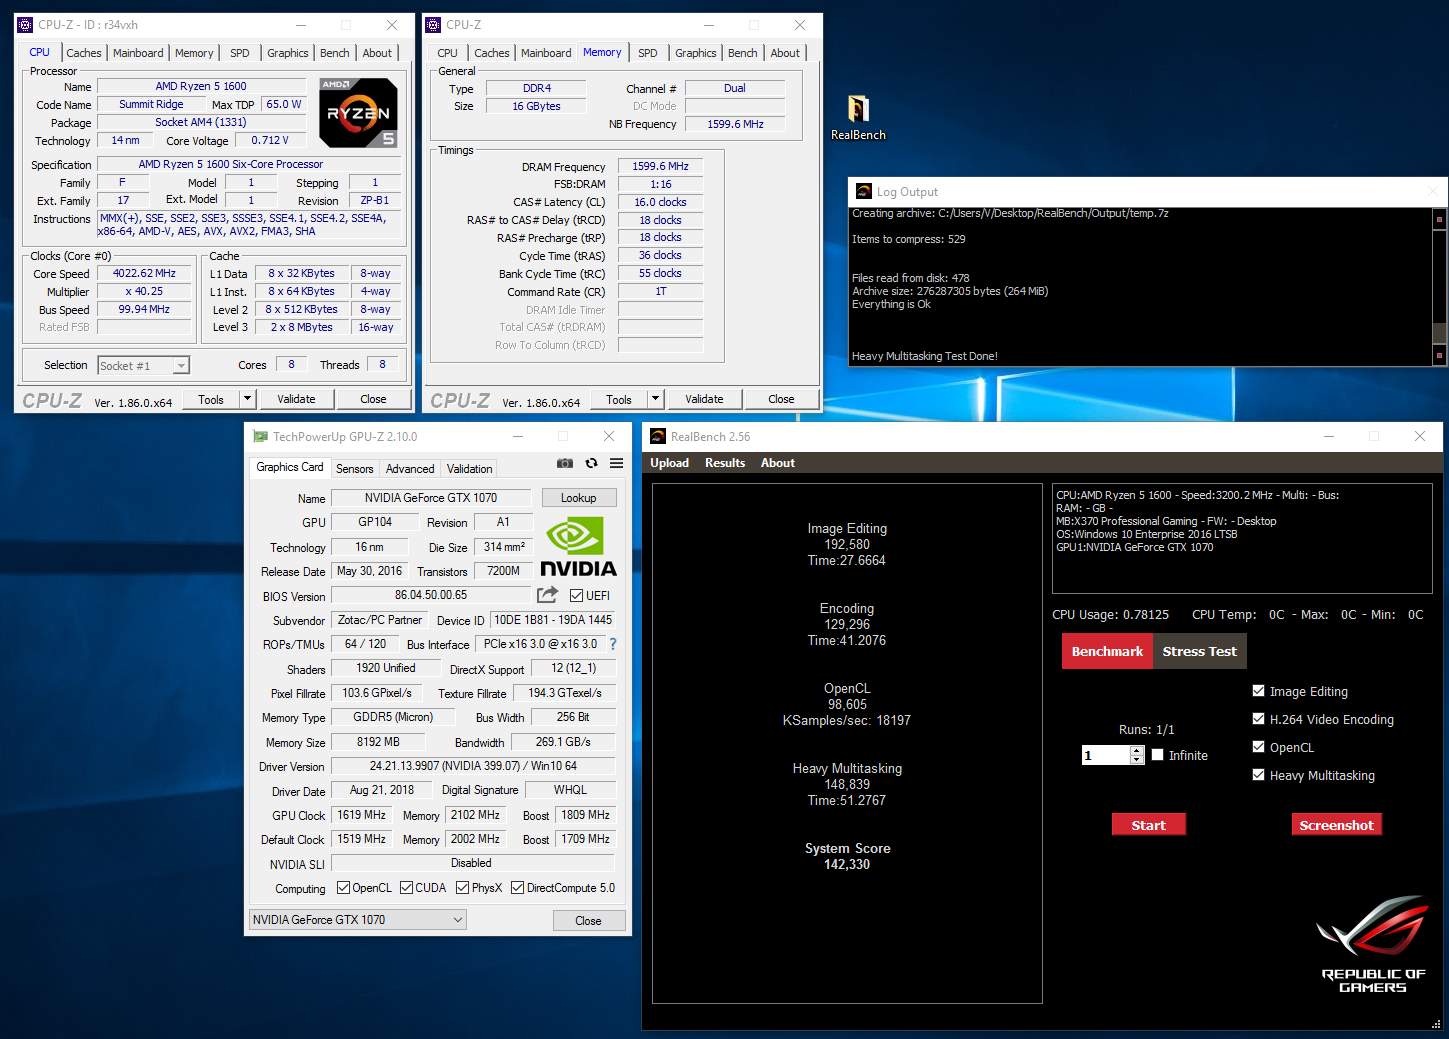
Task: Click the GPU-Z title bar icon
Action: (261, 437)
